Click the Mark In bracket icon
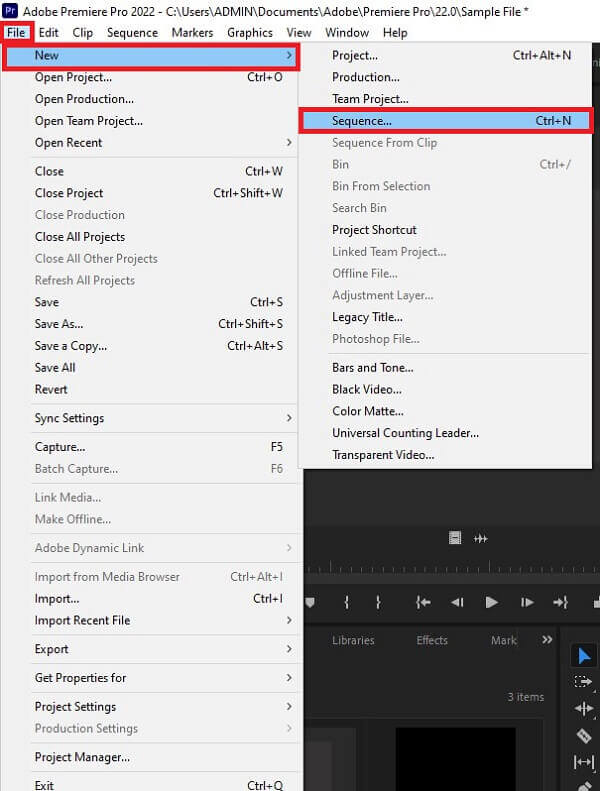The width and height of the screenshot is (600, 791). point(347,602)
